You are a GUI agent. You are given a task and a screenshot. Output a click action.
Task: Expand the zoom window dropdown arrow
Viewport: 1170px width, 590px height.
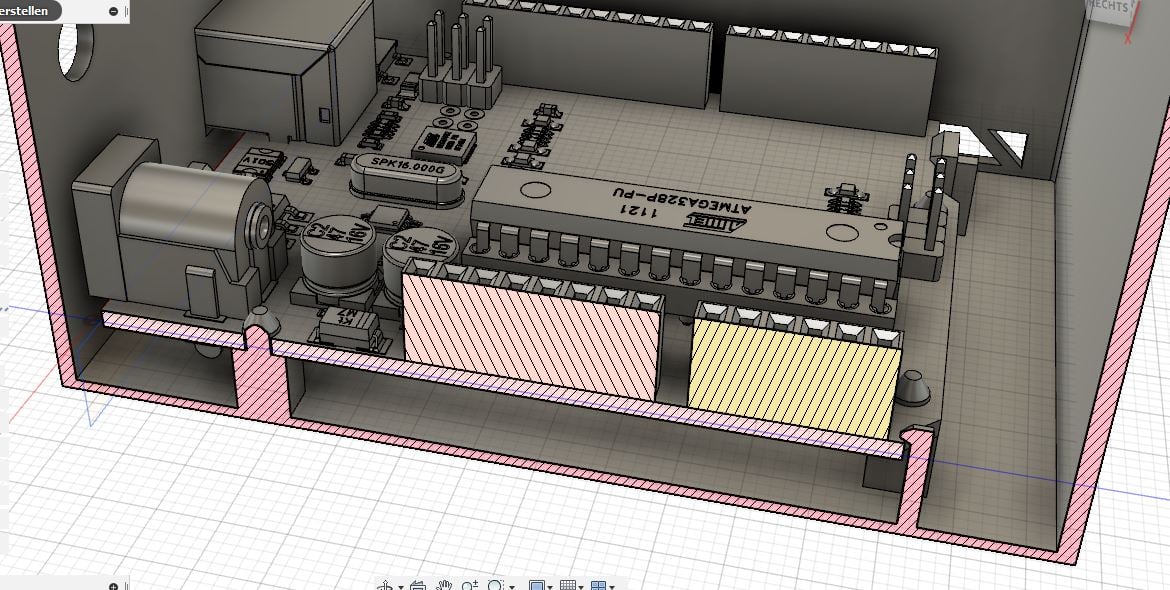(512, 587)
